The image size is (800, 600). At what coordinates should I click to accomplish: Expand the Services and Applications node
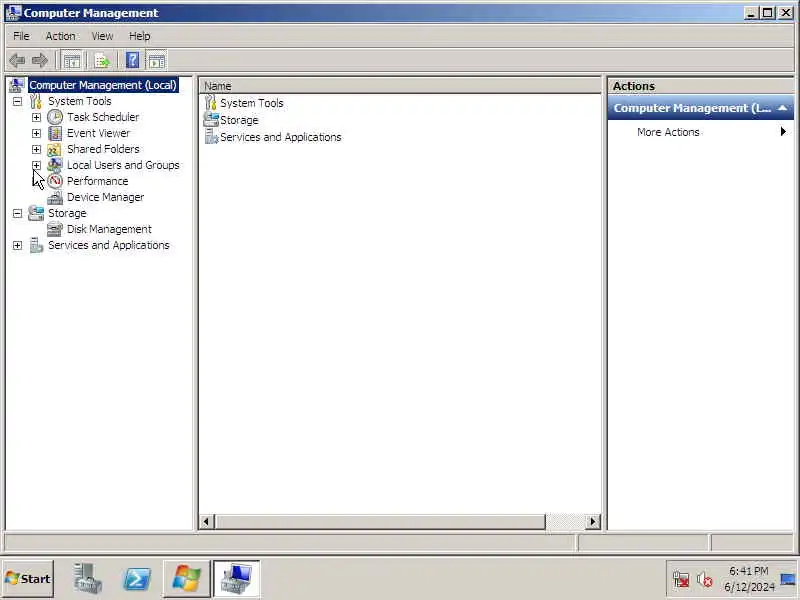18,245
